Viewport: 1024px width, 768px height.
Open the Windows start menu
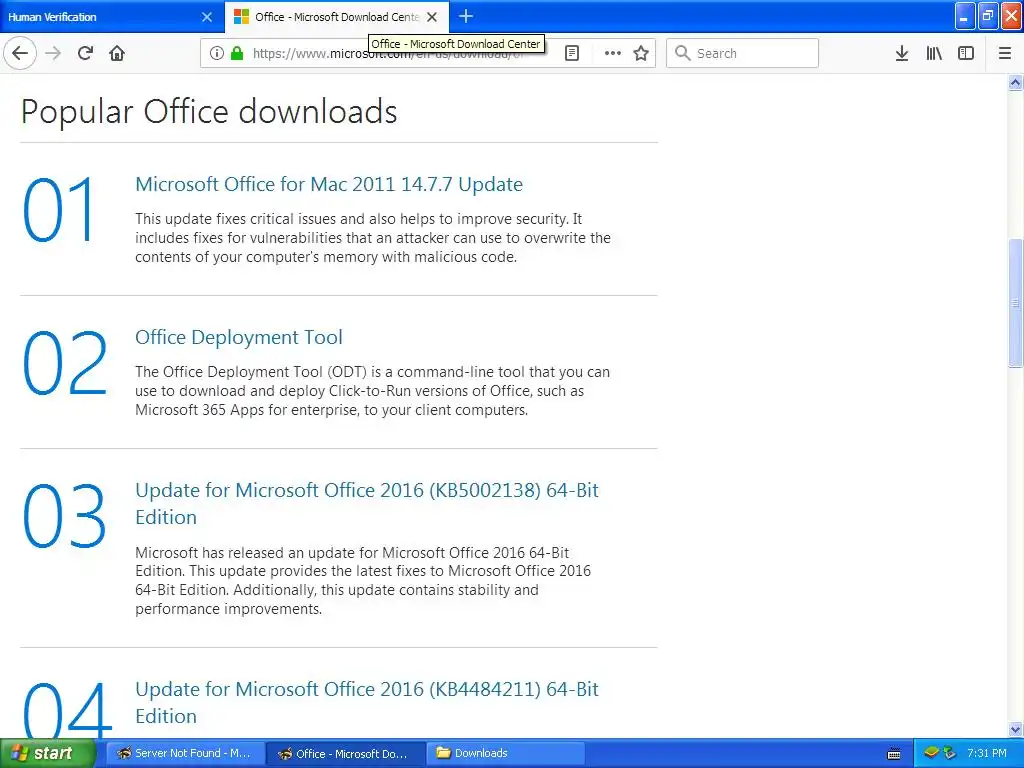(47, 753)
